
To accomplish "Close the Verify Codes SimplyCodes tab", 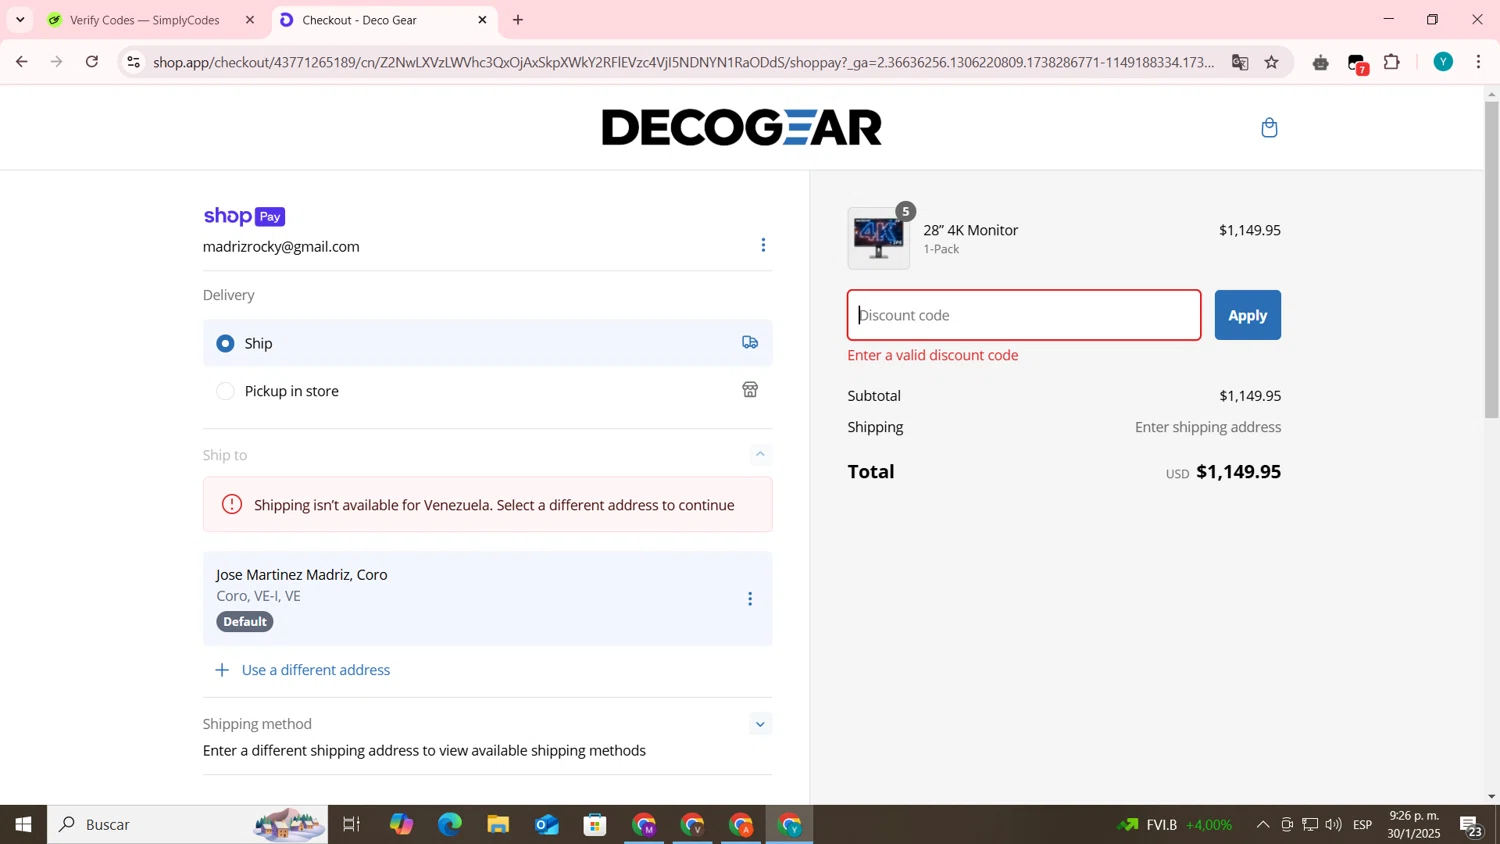I will pyautogui.click(x=250, y=20).
